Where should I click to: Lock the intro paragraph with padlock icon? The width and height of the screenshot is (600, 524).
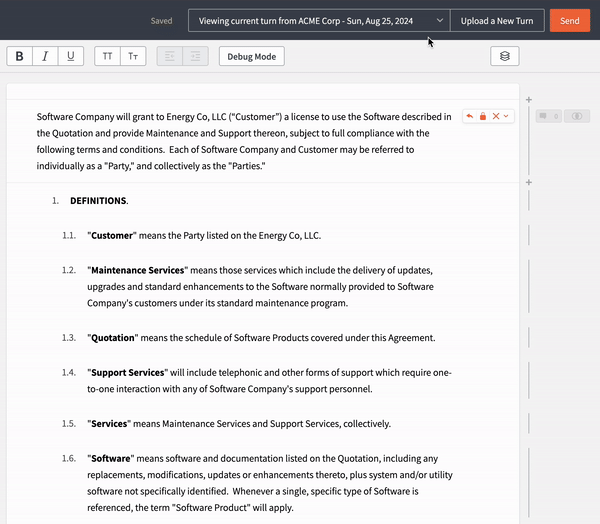coord(483,116)
